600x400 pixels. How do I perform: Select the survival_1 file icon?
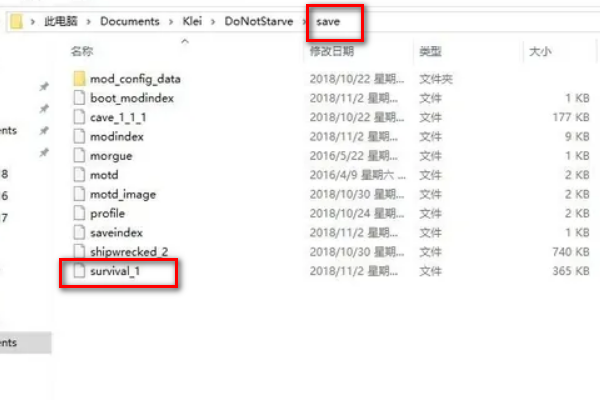[x=79, y=271]
